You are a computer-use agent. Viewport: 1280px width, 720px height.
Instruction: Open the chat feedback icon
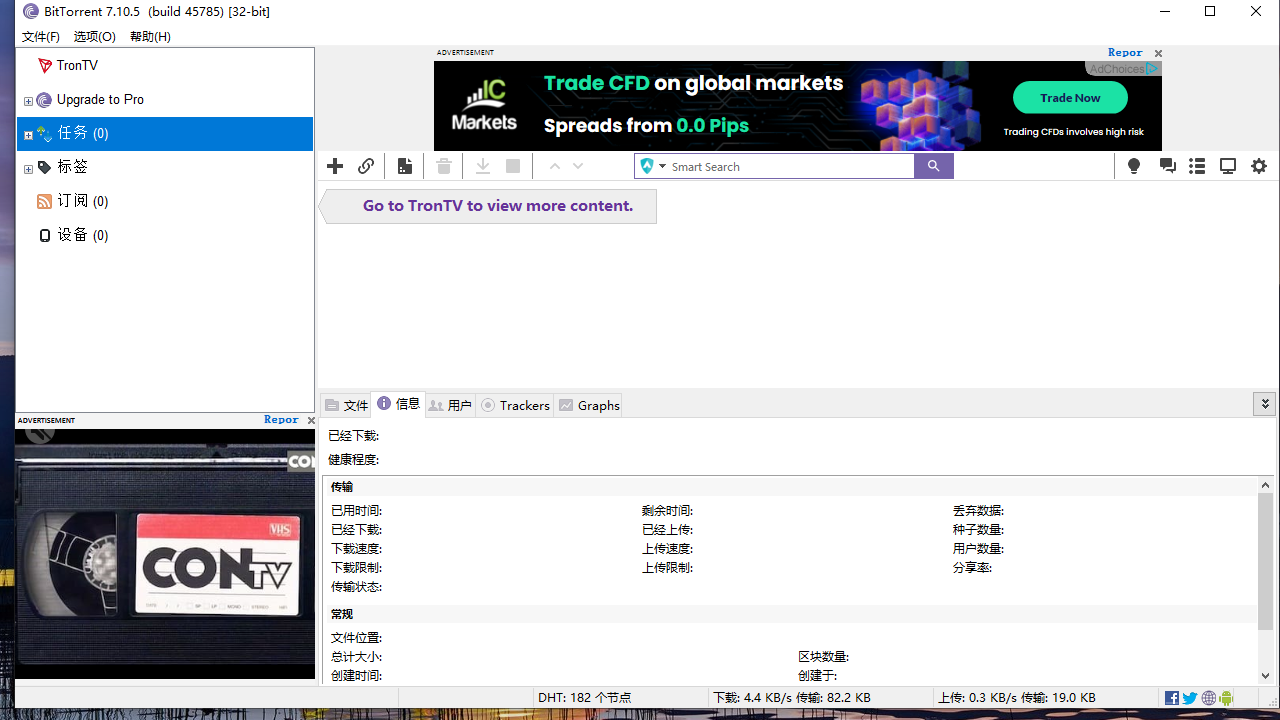point(1166,166)
